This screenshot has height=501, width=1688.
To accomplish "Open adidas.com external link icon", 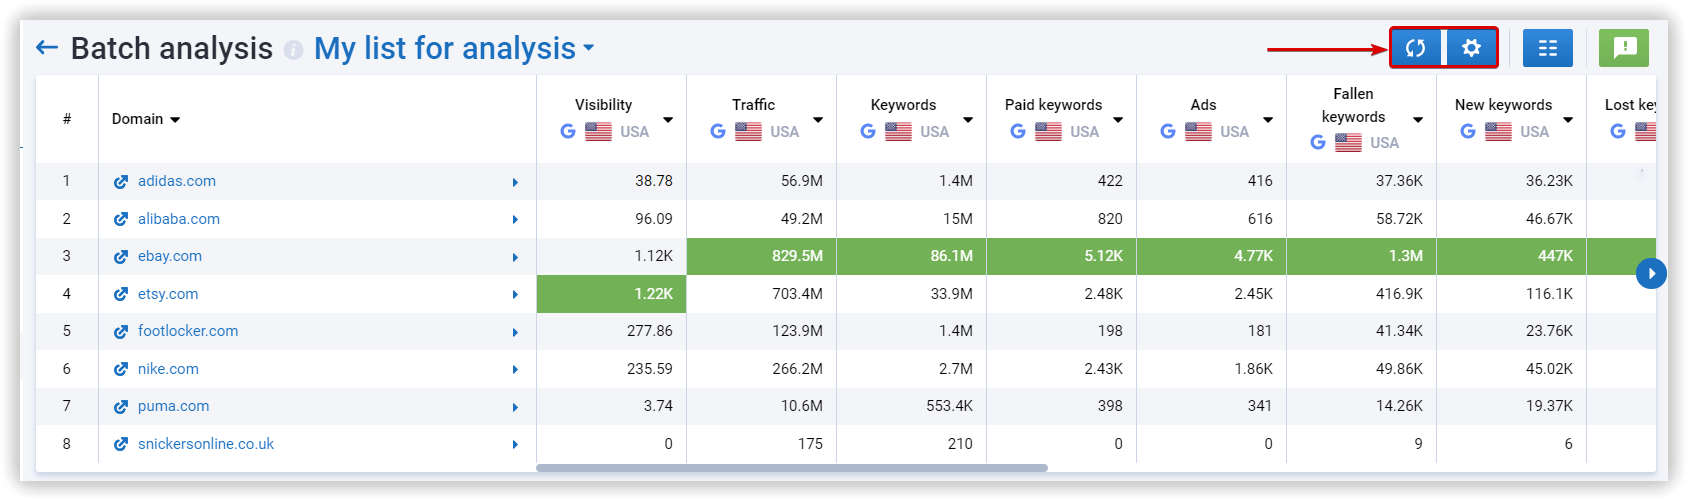I will tap(121, 182).
